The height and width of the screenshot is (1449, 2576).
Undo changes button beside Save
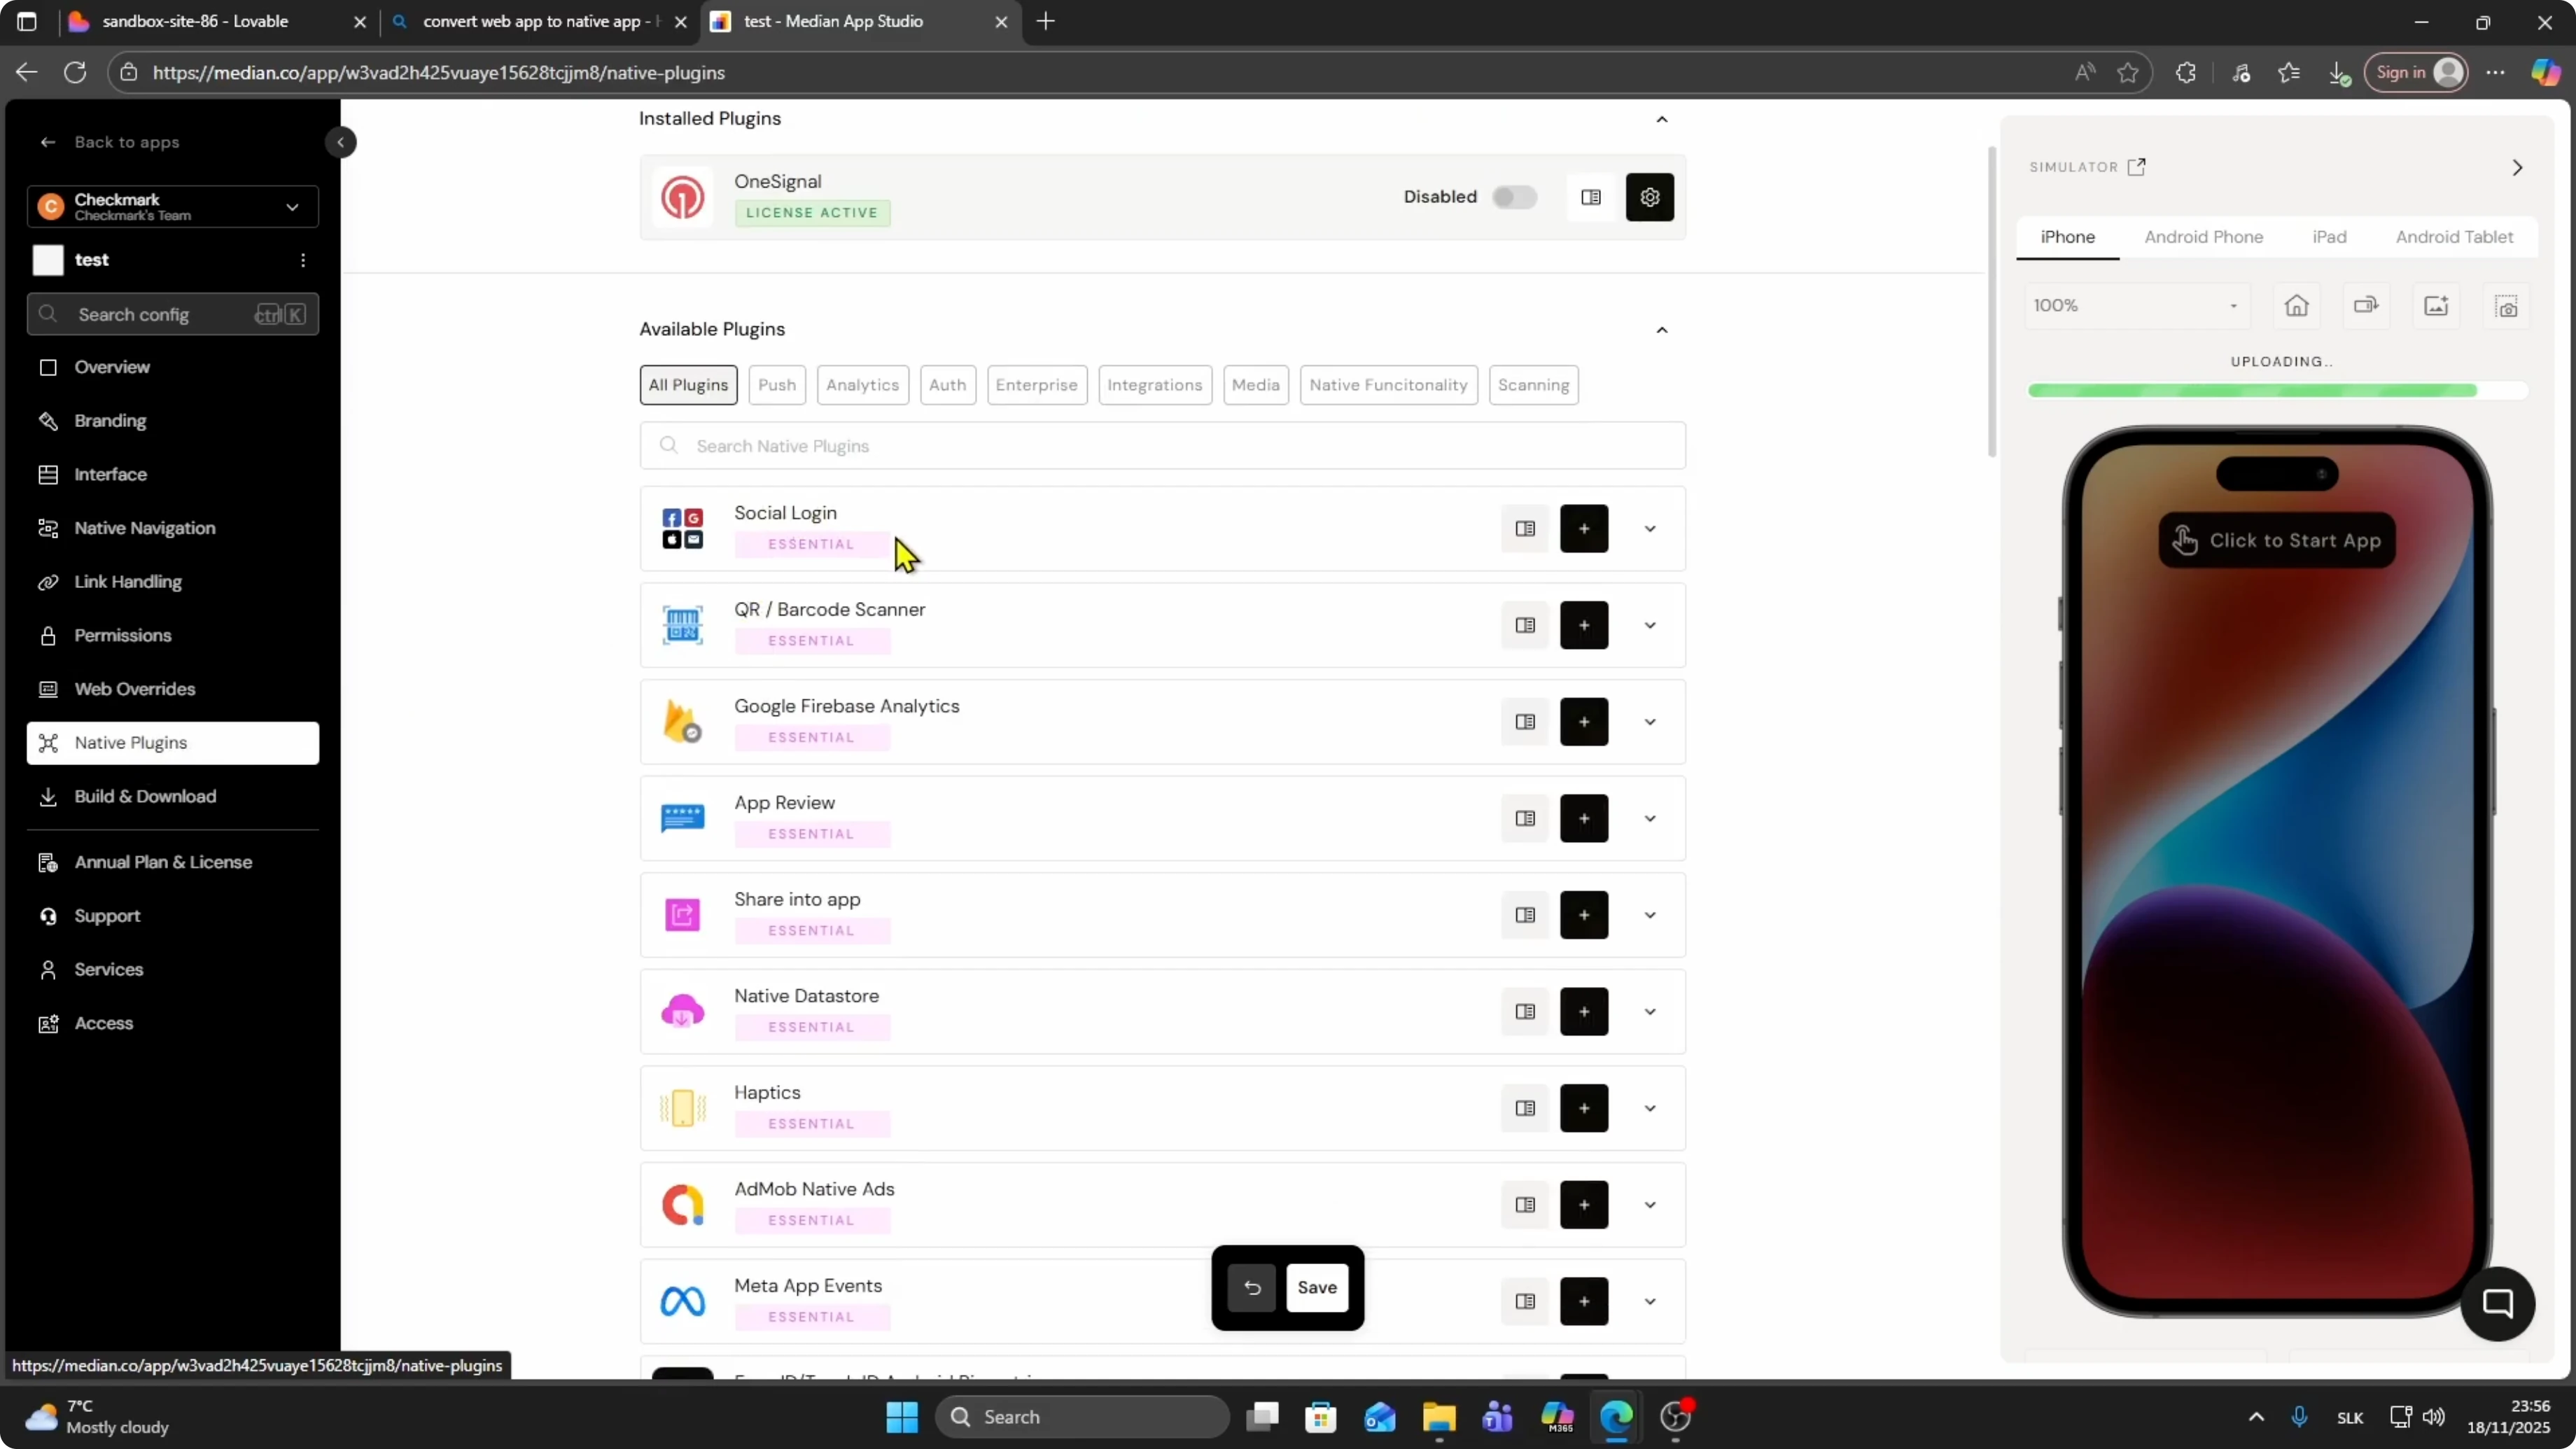click(1252, 1288)
